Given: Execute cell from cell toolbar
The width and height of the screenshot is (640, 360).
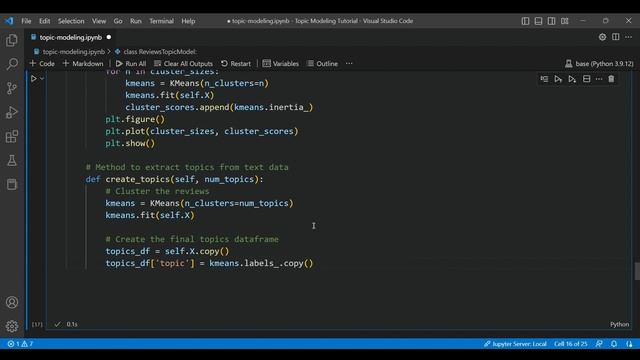Looking at the screenshot, I should [x=558, y=79].
